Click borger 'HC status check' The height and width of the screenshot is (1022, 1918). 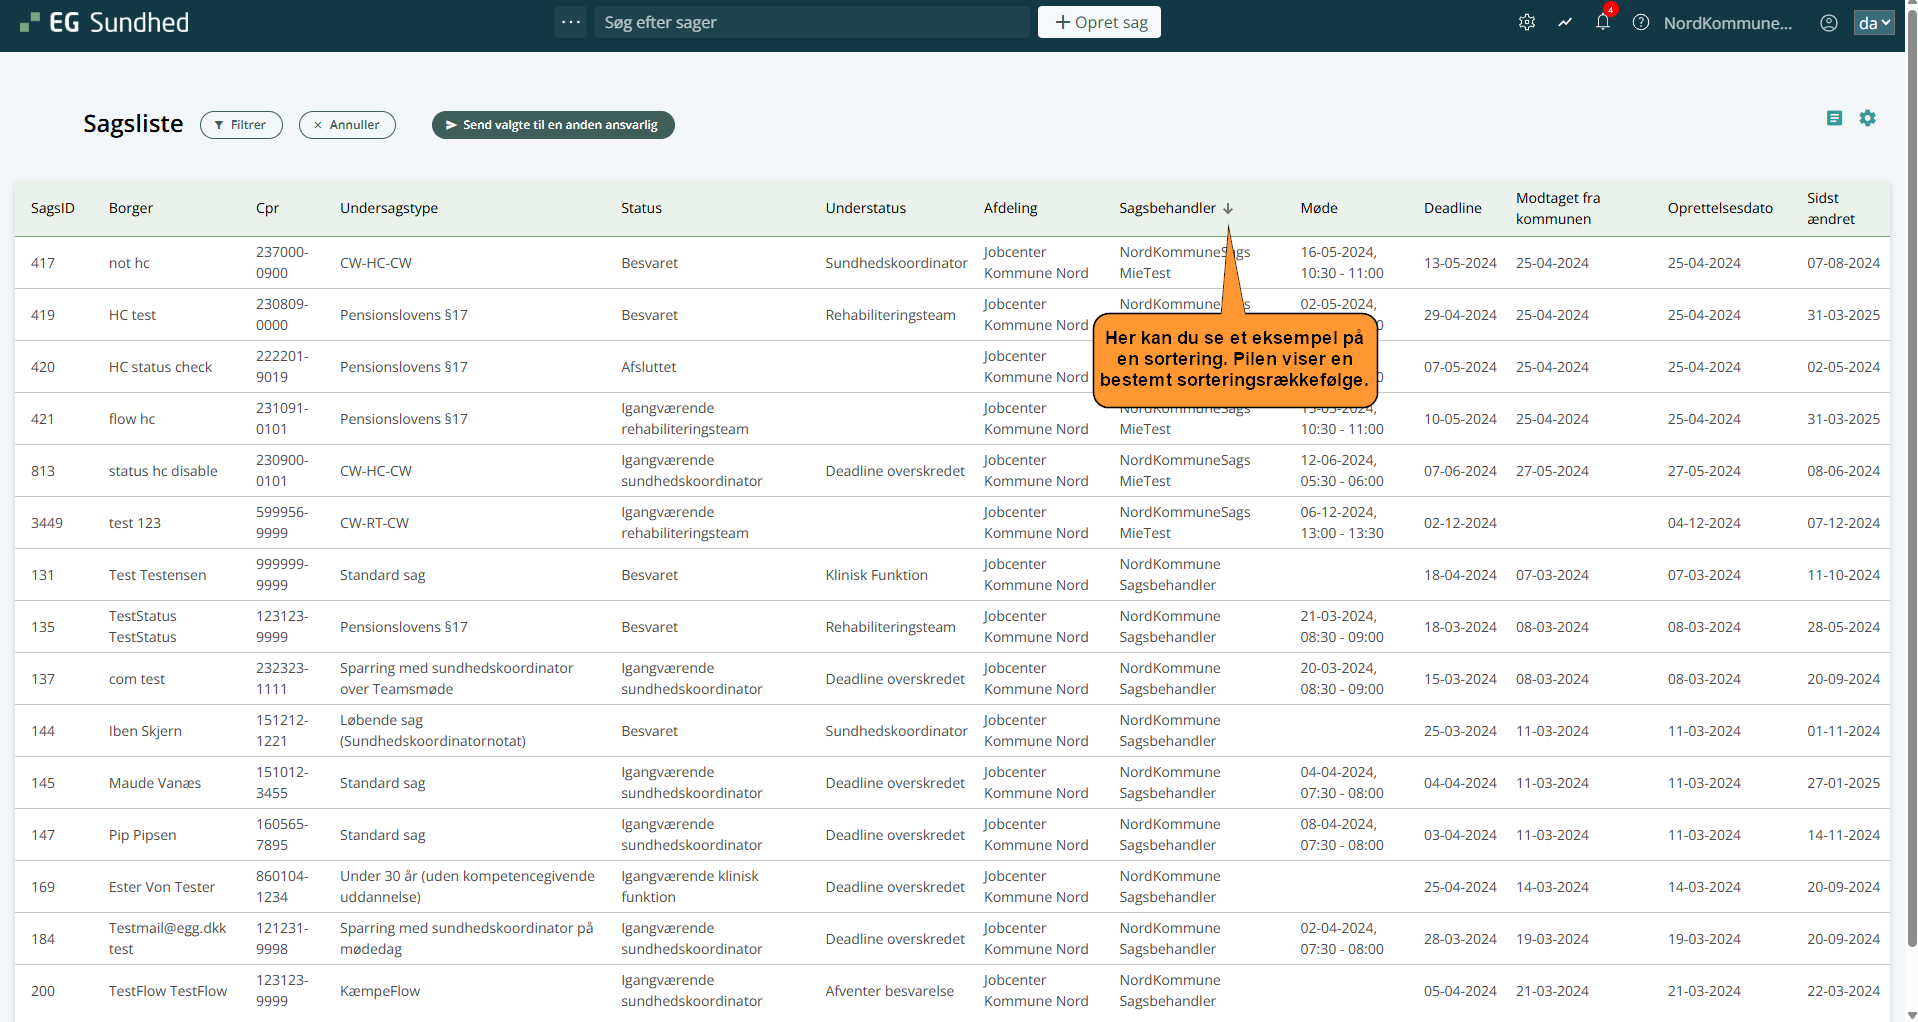[x=160, y=367]
